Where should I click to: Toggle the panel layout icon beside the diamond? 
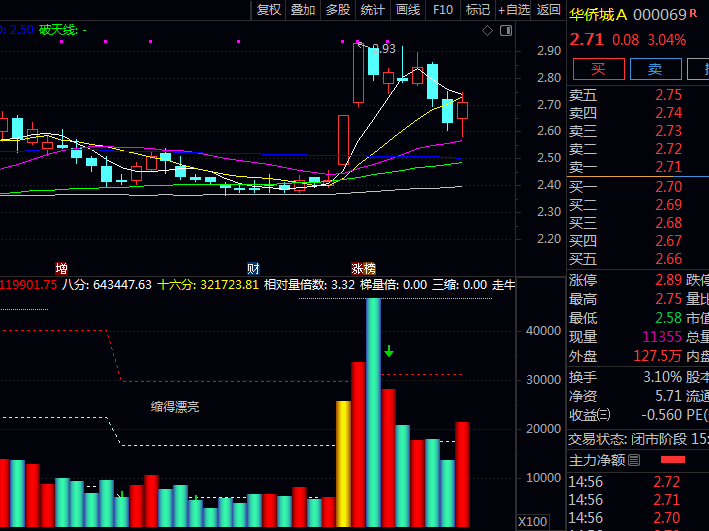pyautogui.click(x=506, y=31)
